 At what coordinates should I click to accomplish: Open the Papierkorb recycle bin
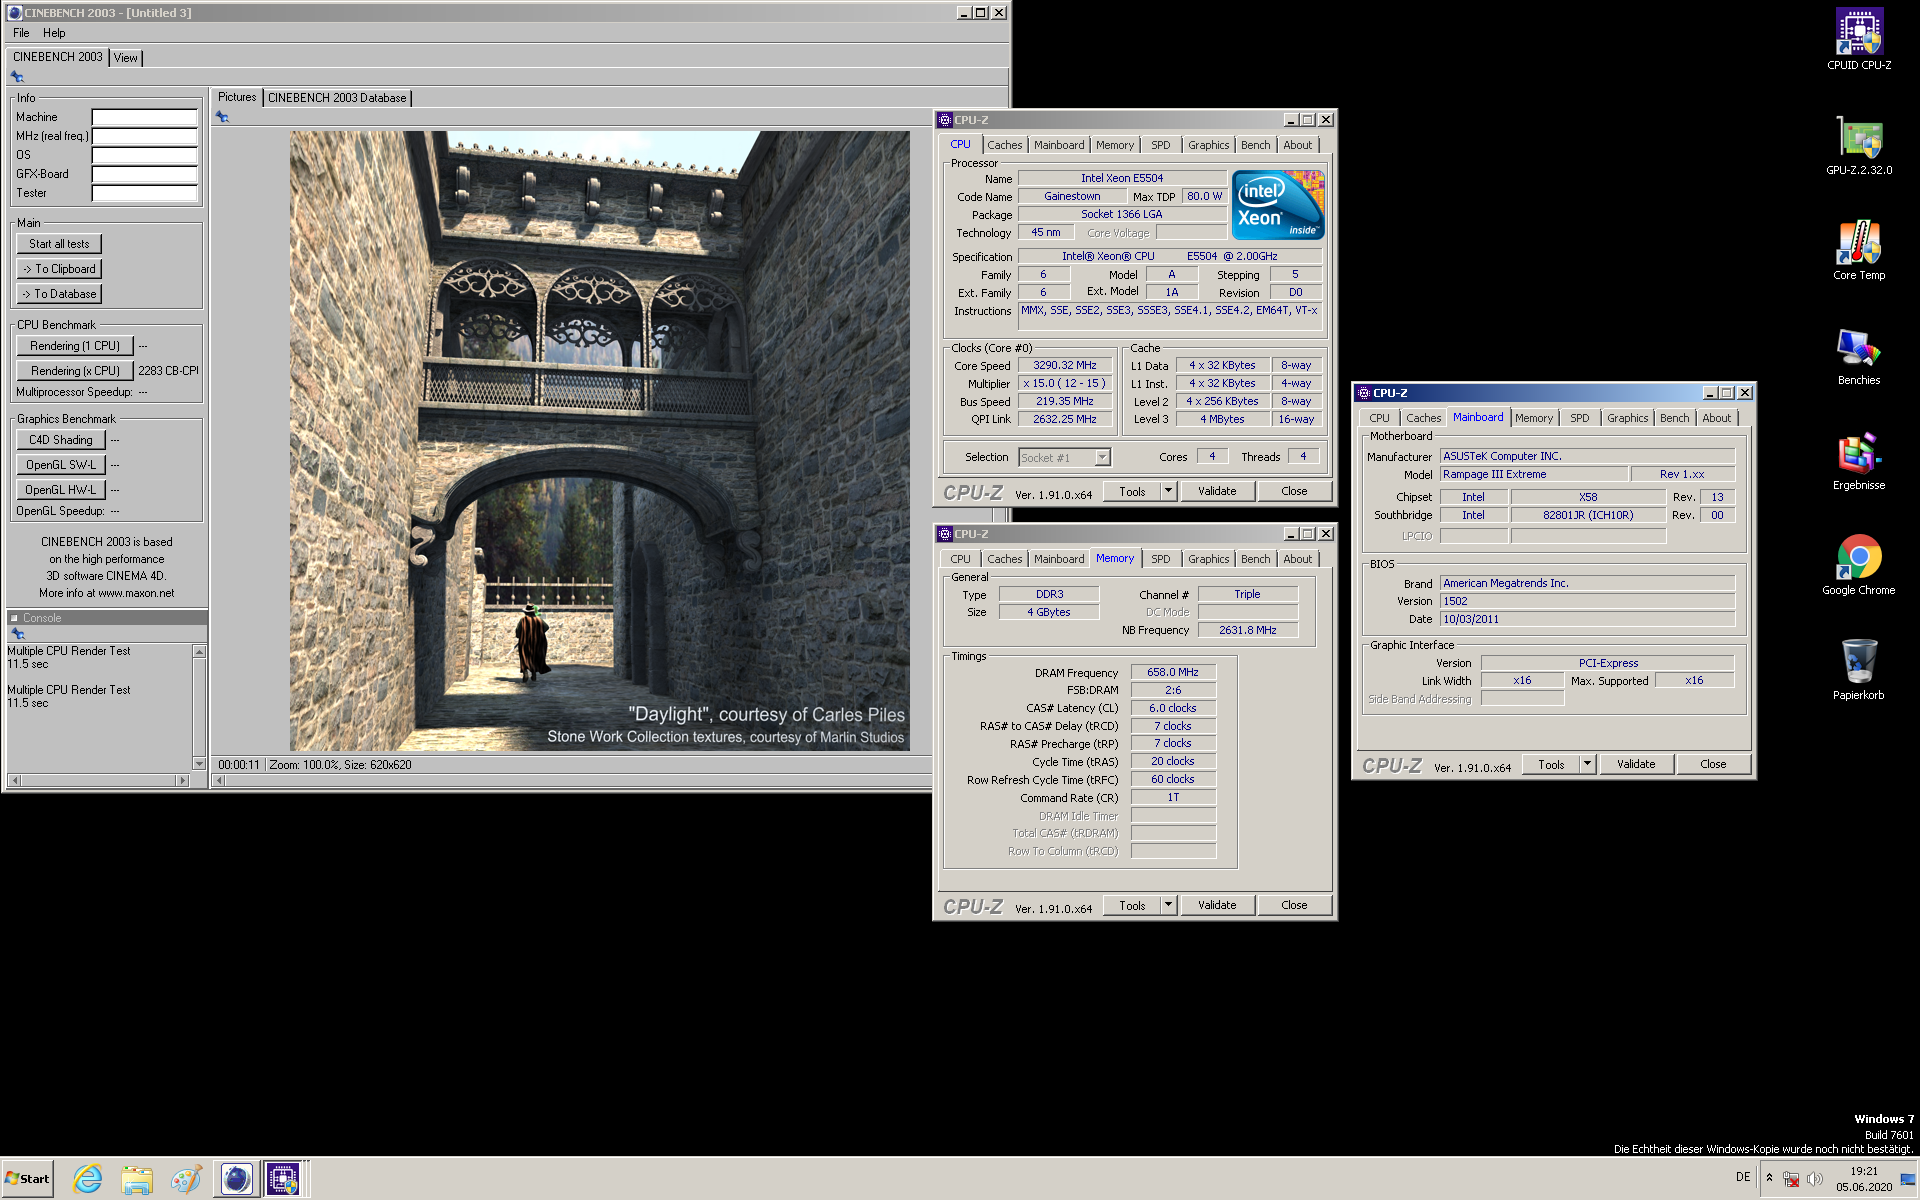tap(1859, 670)
